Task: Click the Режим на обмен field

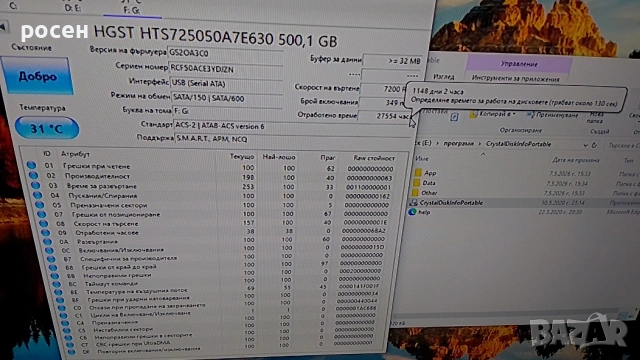Action: [227, 98]
